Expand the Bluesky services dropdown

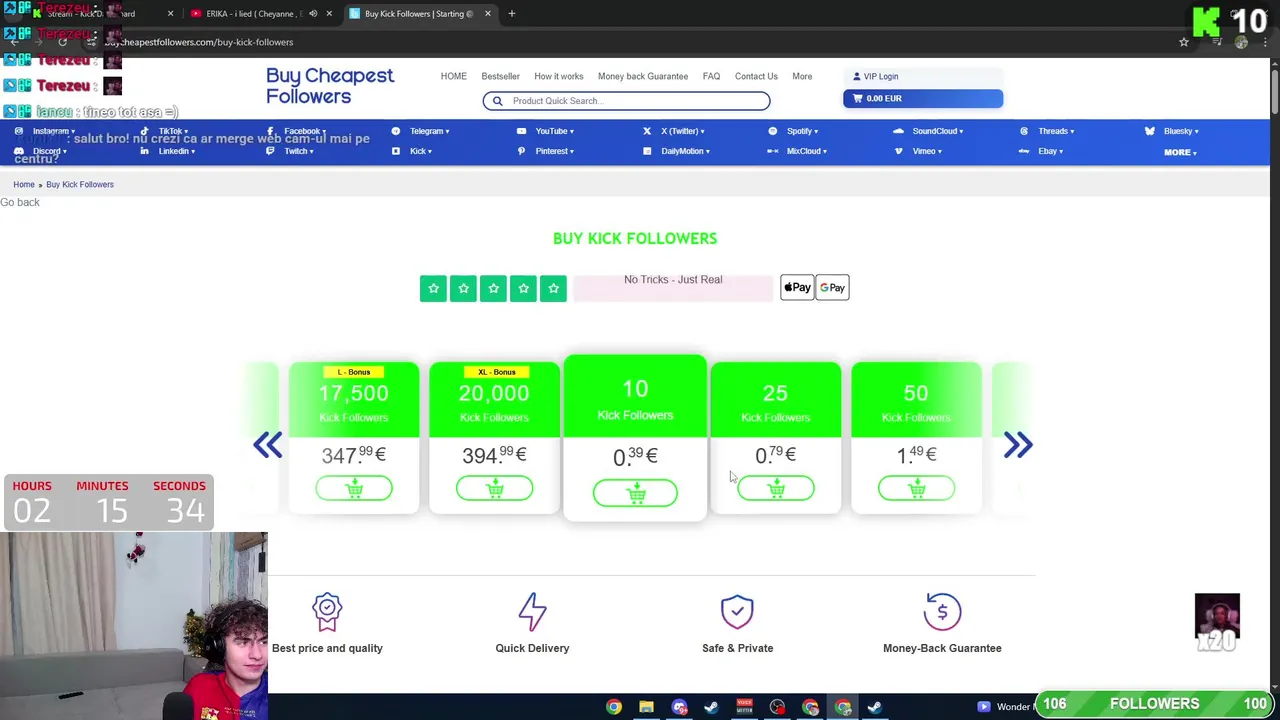tap(1181, 131)
